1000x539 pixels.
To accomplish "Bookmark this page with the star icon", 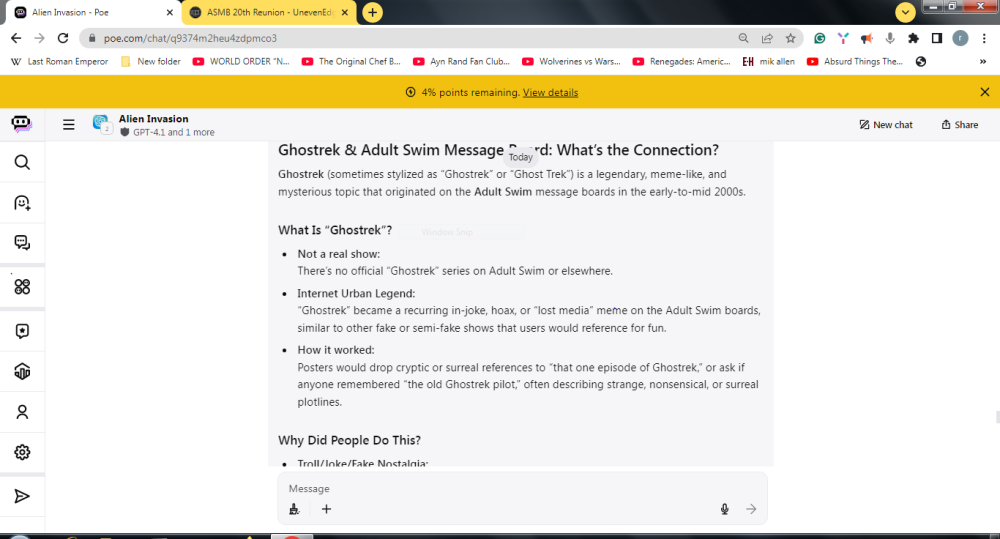I will point(791,38).
